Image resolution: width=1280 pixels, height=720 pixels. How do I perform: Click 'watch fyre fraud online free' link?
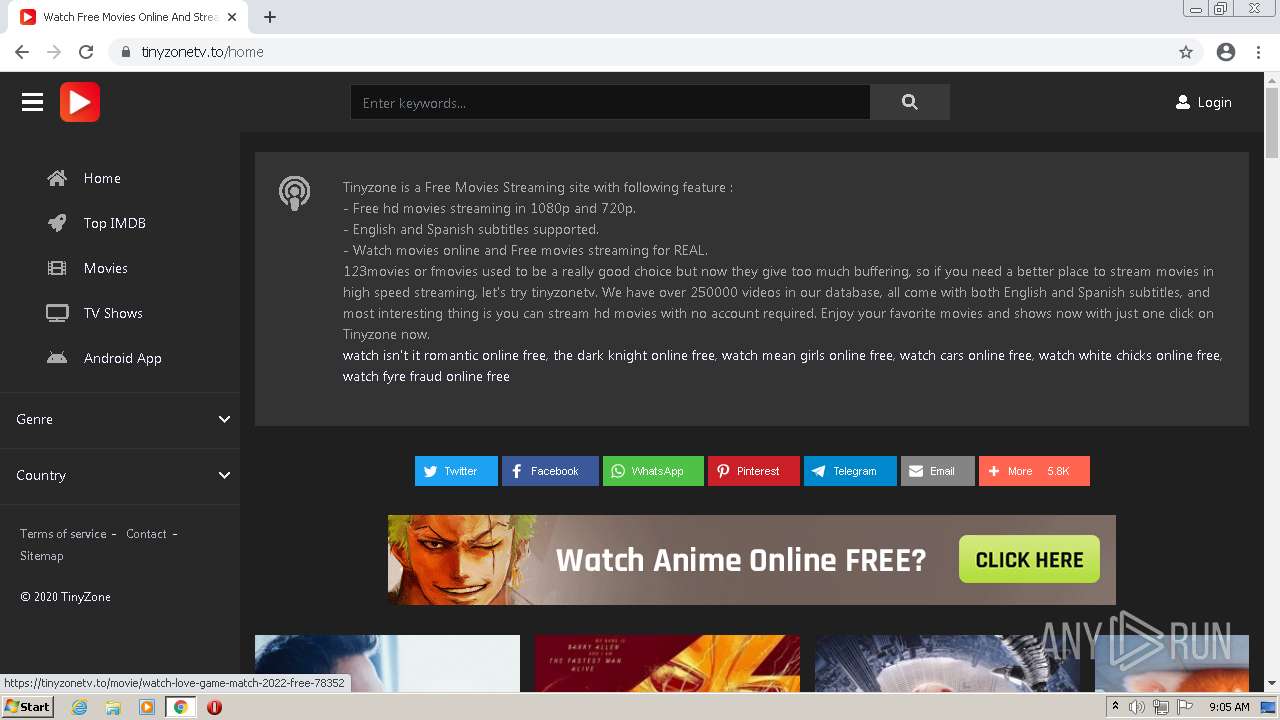pyautogui.click(x=426, y=376)
